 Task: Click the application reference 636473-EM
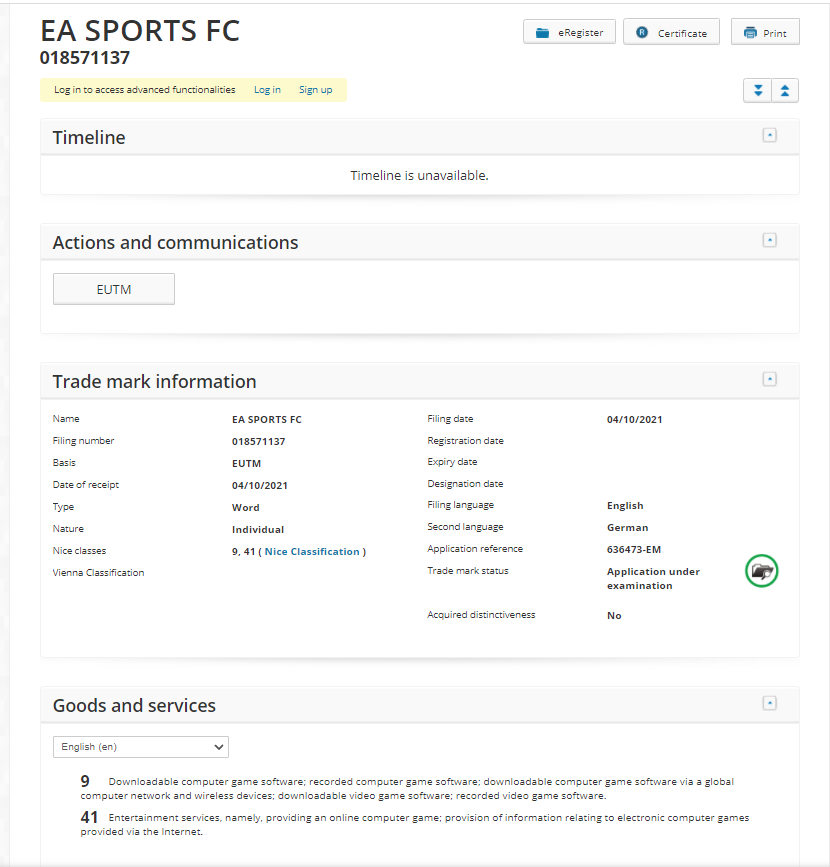634,550
